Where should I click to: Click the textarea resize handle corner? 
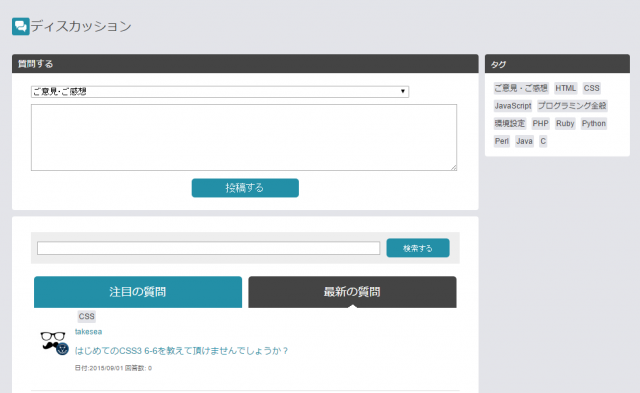(x=454, y=168)
